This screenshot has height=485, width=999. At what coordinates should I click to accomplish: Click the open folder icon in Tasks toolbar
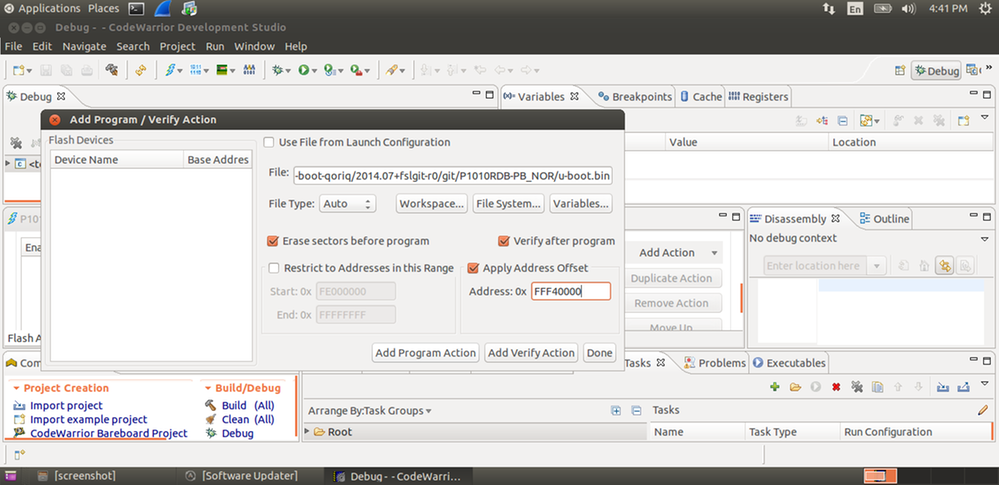click(x=795, y=386)
